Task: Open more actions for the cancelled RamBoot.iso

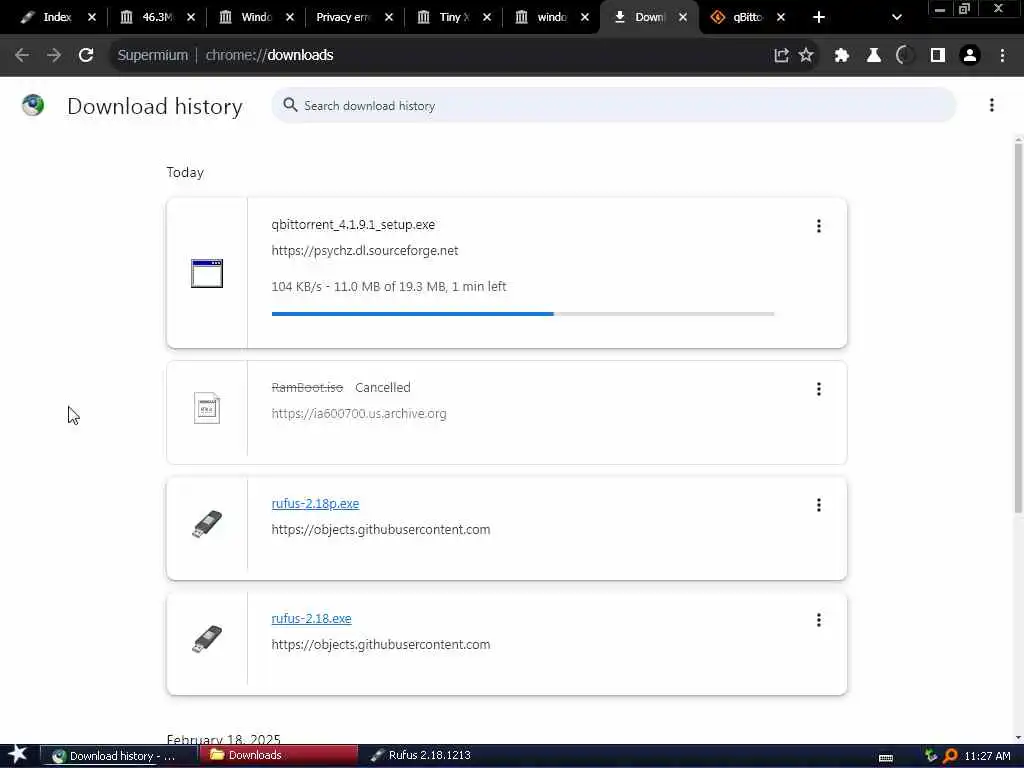Action: coord(818,389)
